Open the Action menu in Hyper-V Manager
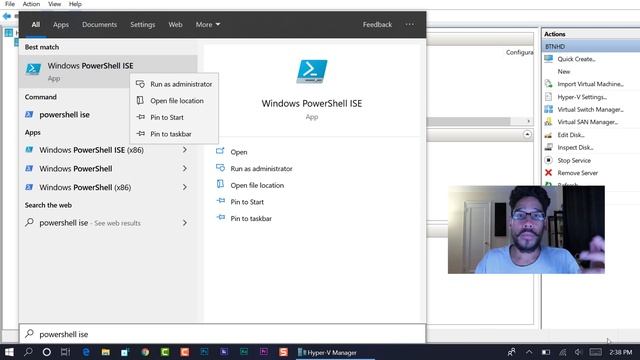 31,4
